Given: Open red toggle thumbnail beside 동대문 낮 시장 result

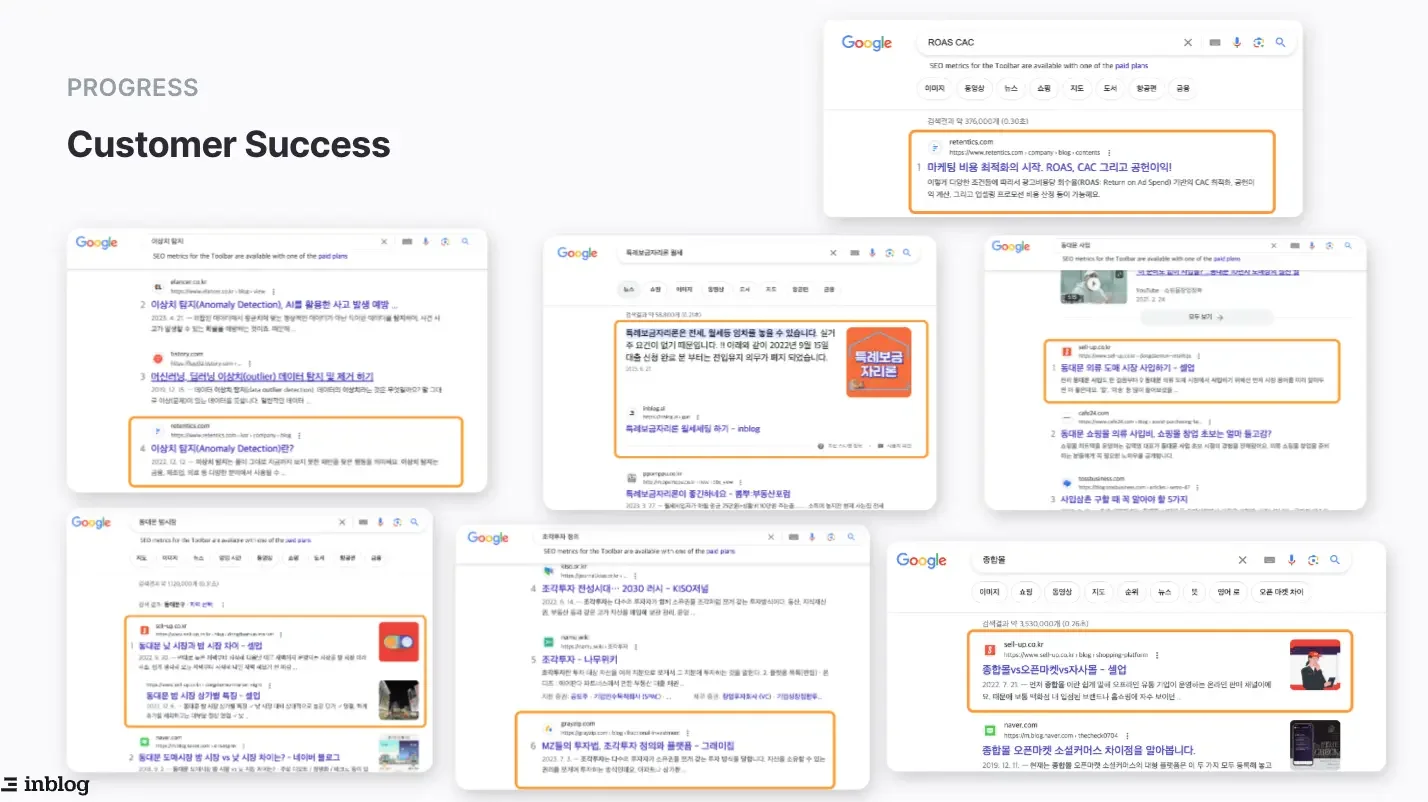Looking at the screenshot, I should (x=399, y=641).
